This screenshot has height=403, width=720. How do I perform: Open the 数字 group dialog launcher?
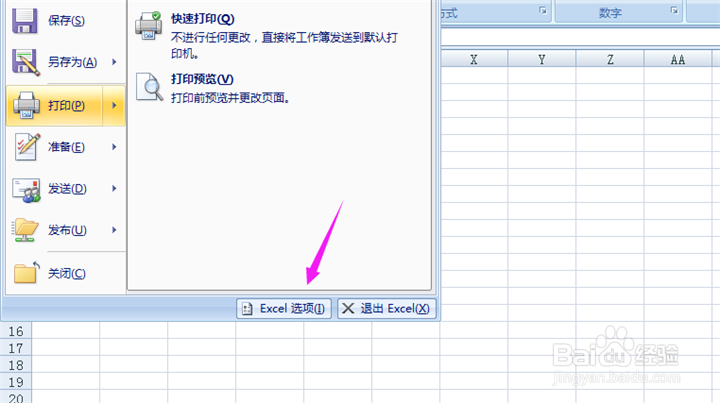[674, 10]
